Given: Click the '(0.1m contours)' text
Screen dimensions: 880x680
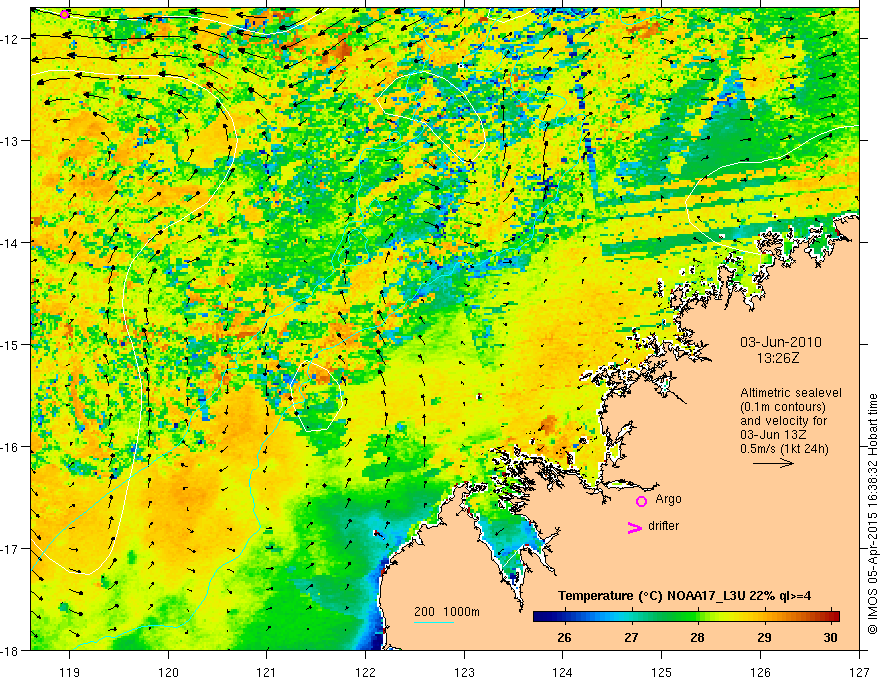Looking at the screenshot, I should [x=783, y=407].
